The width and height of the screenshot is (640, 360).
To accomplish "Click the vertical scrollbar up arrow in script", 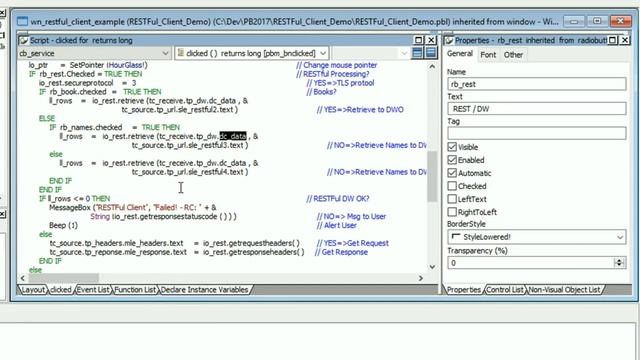I will click(432, 67).
